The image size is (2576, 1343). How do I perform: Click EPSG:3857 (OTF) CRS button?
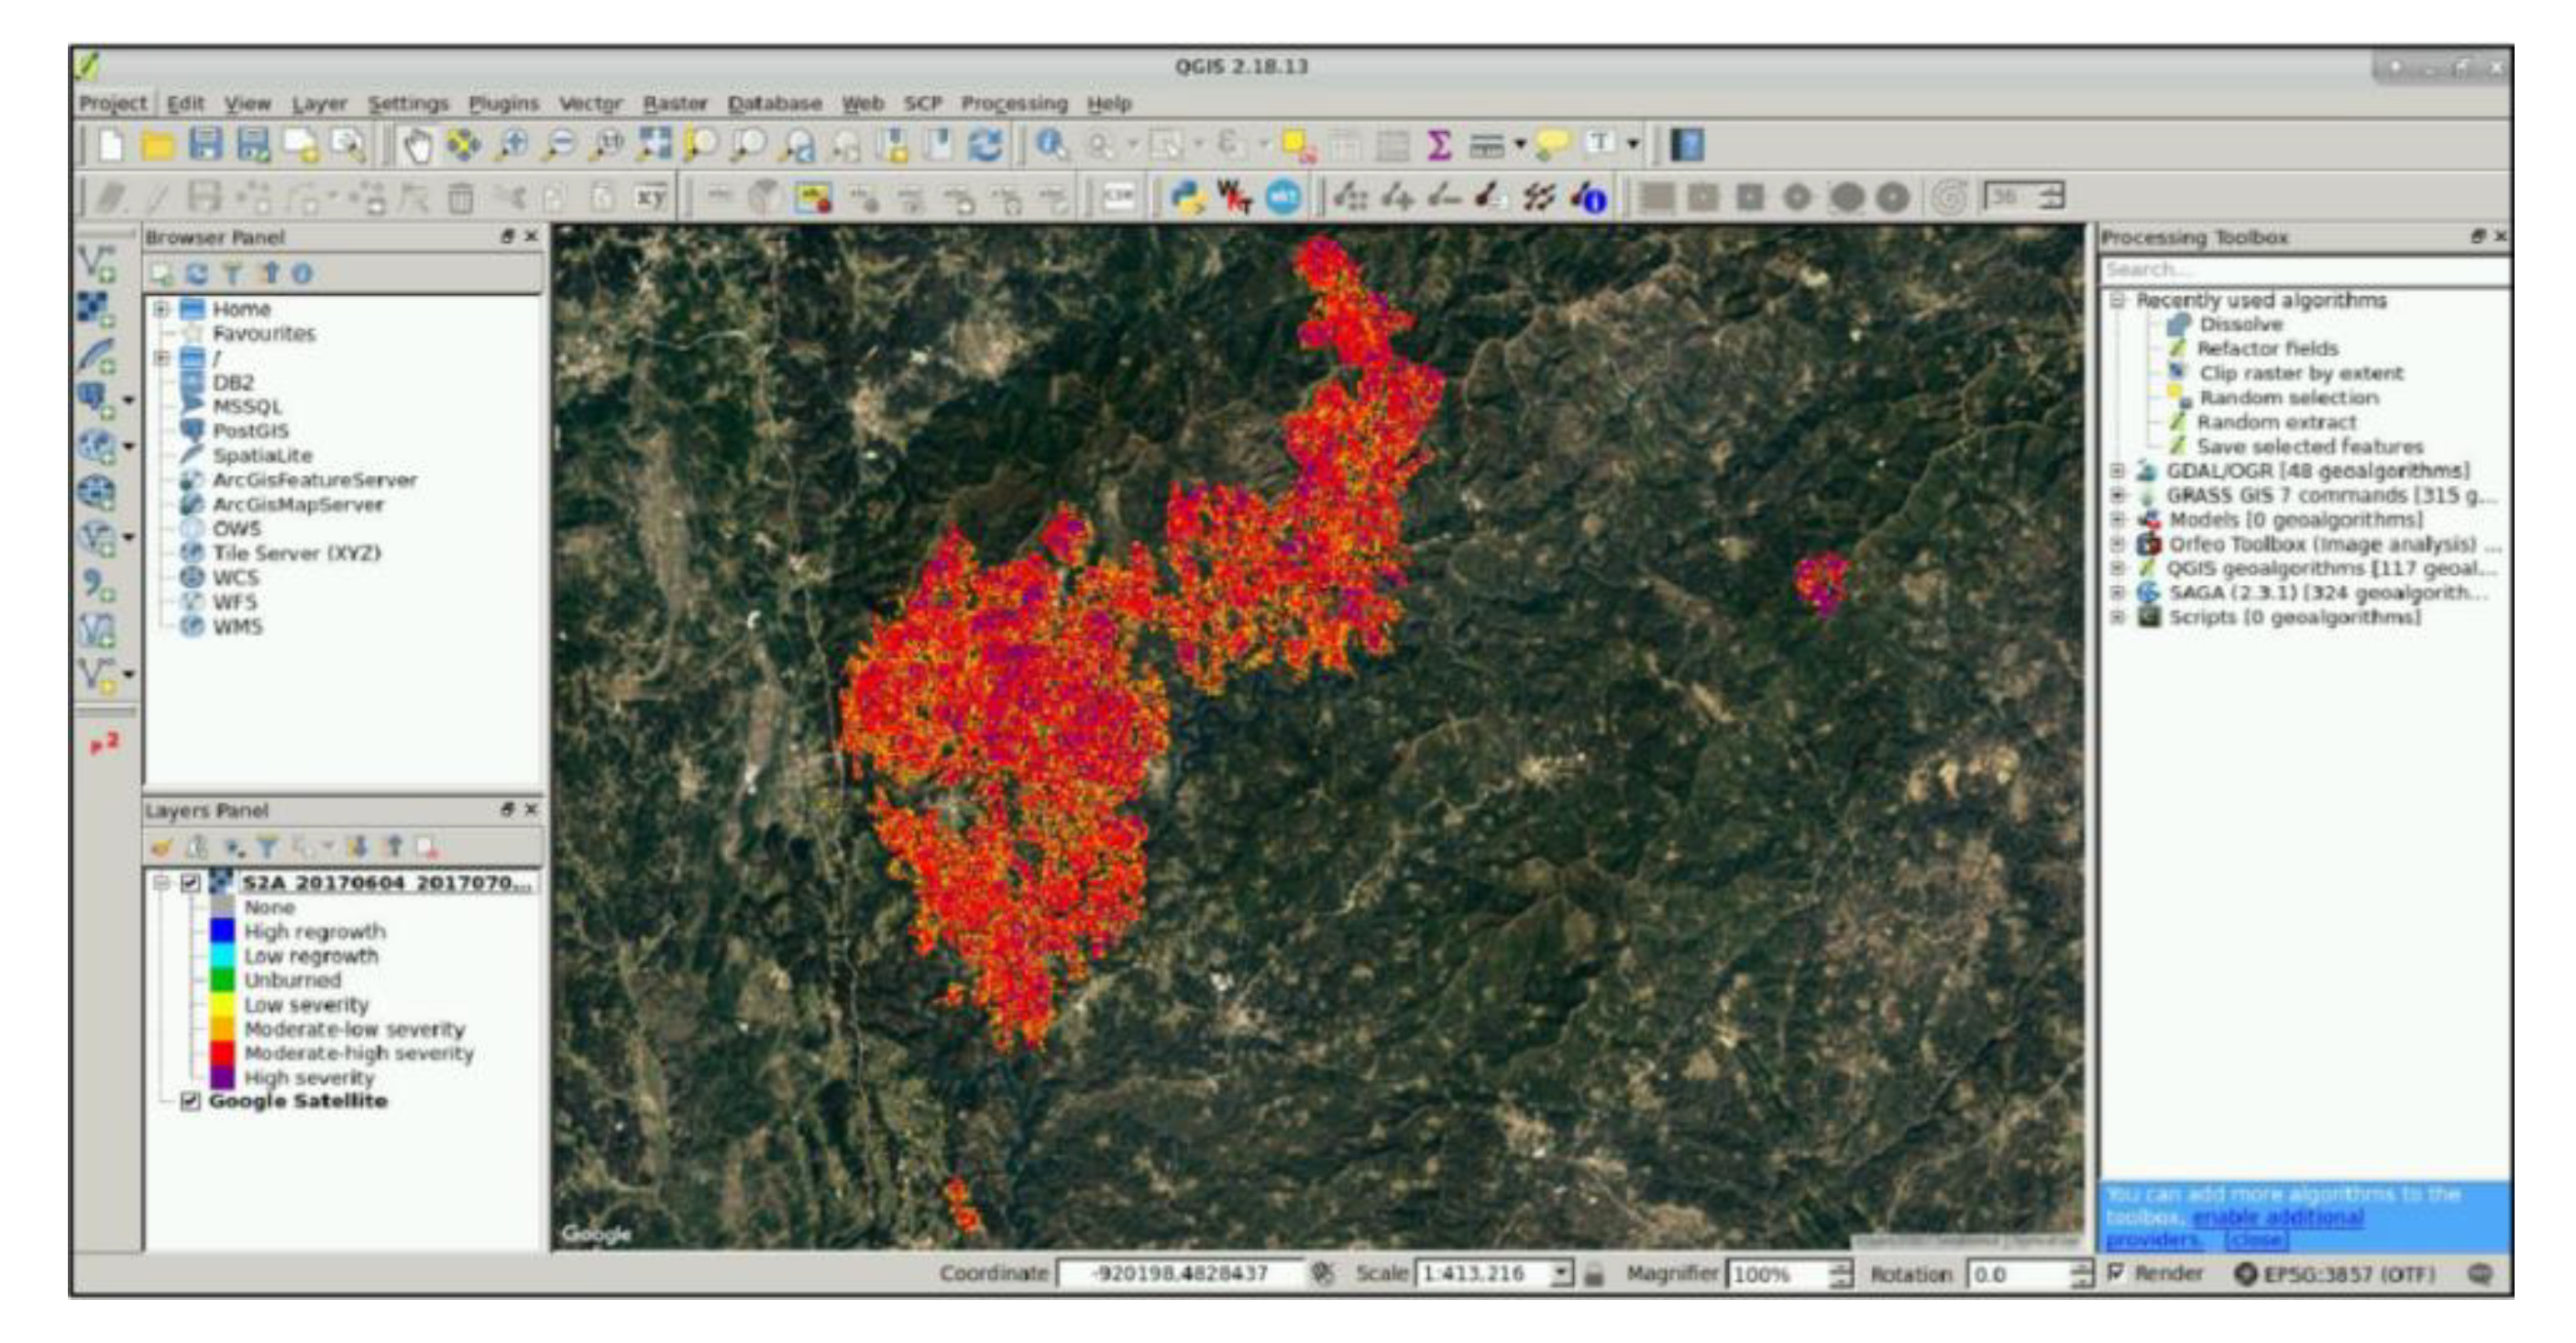coord(2335,1274)
